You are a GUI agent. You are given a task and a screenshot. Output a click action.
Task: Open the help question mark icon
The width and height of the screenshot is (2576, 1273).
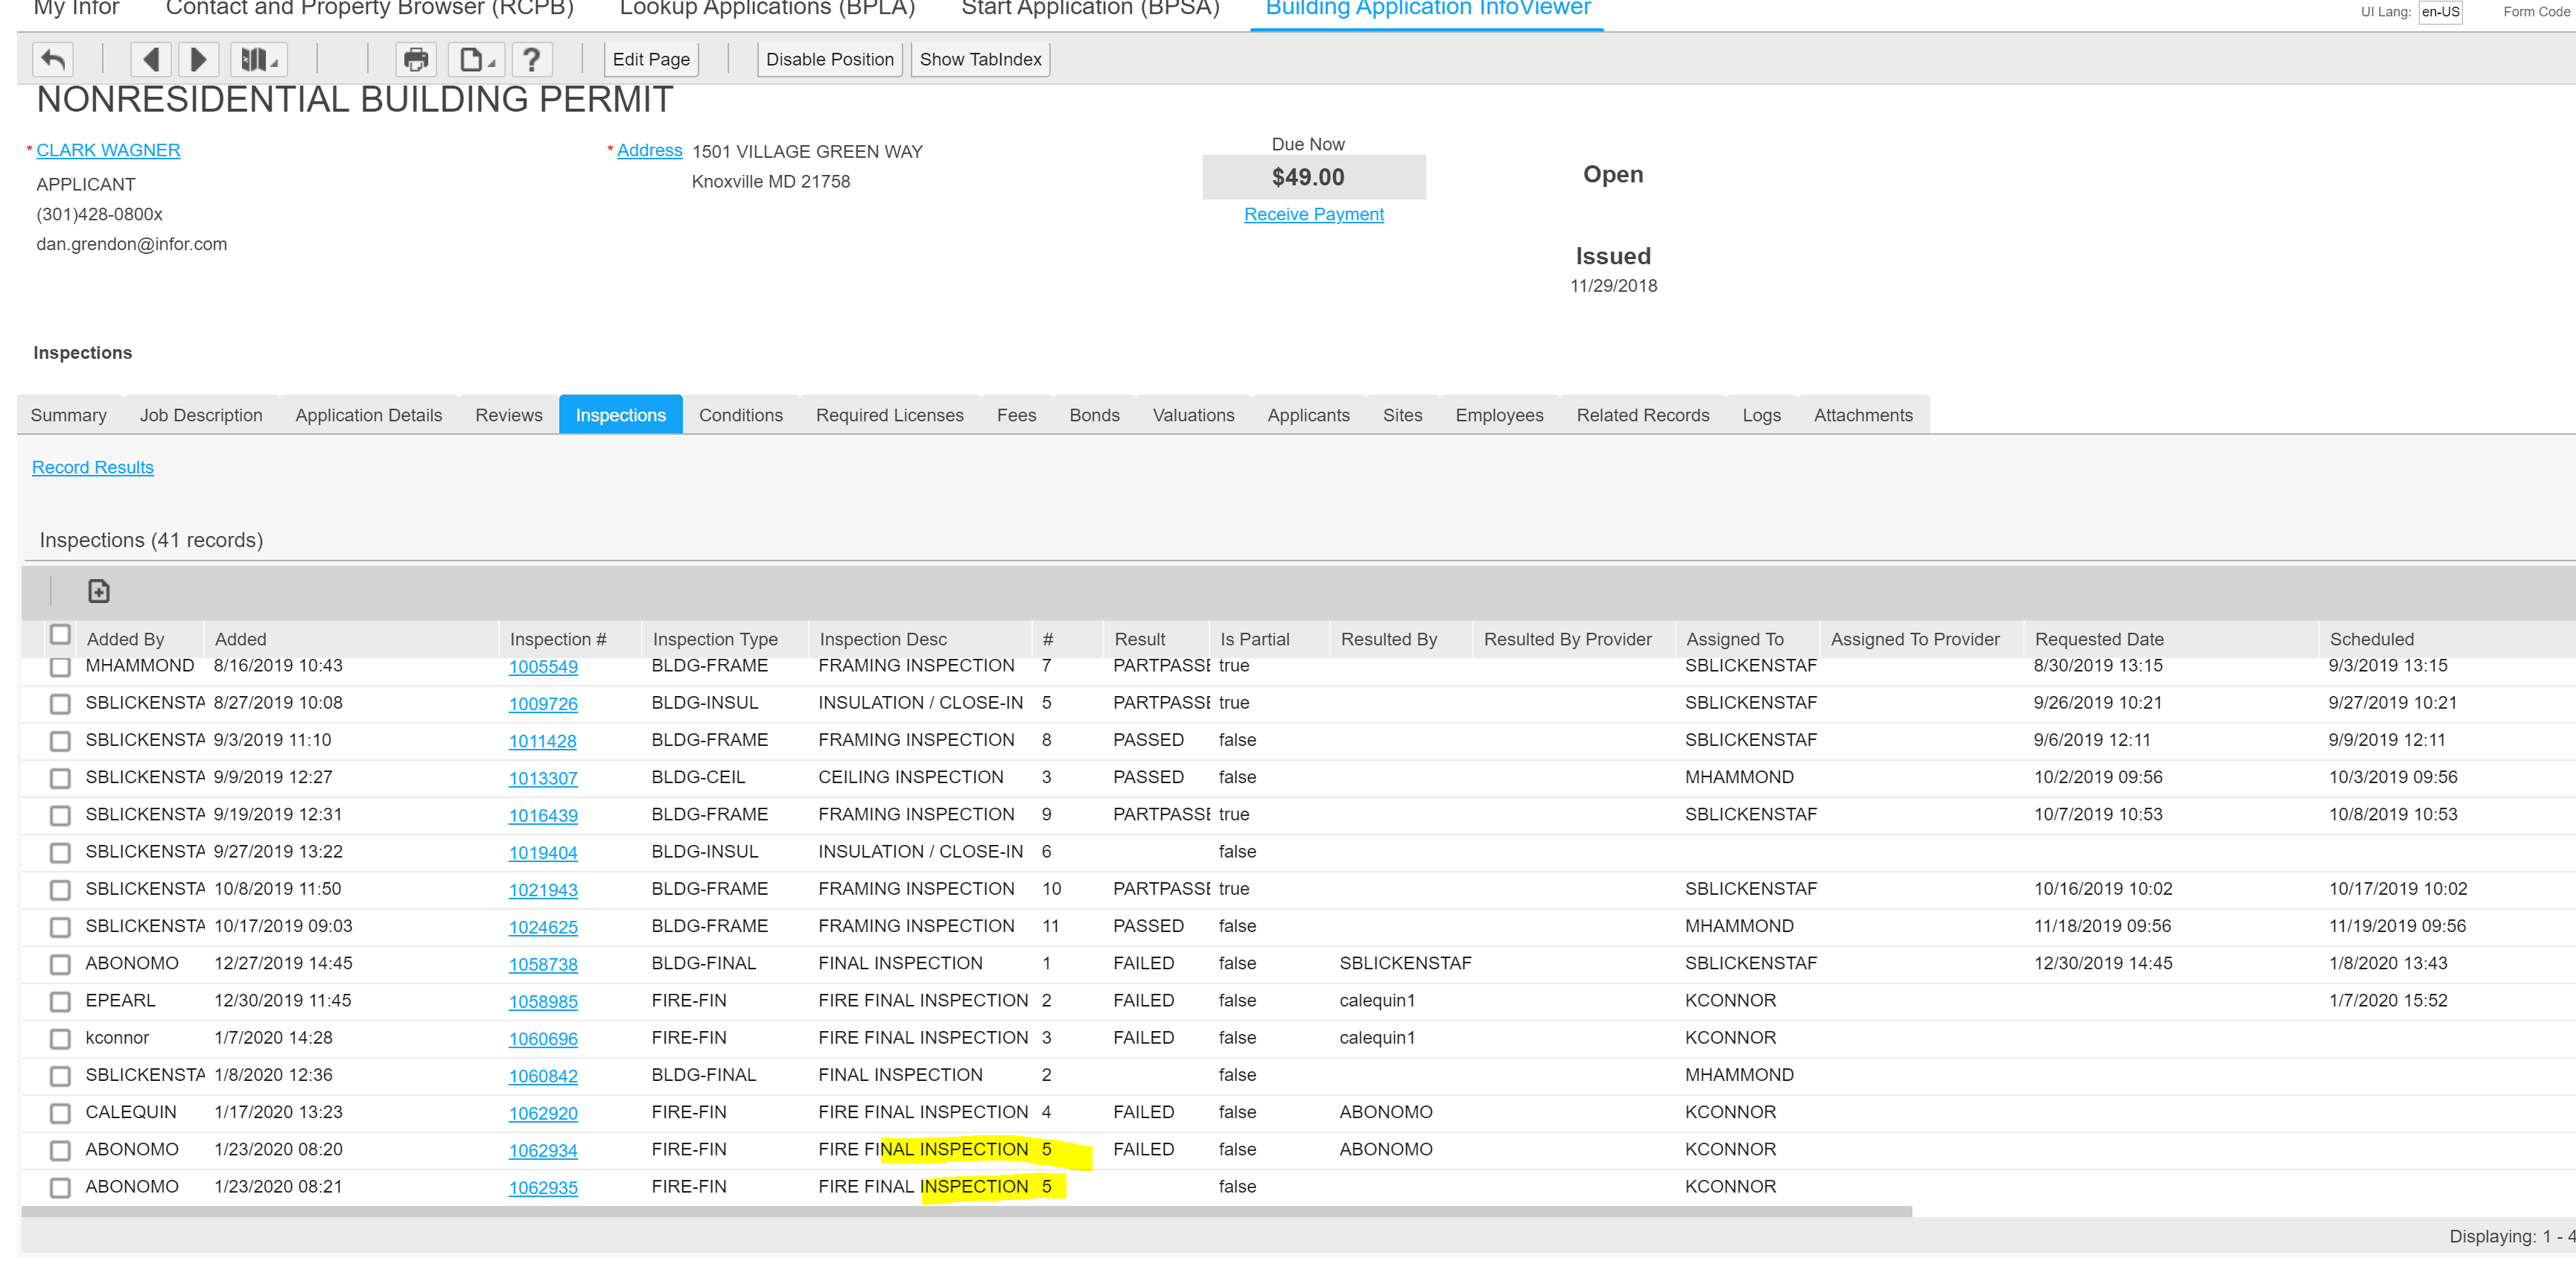532,60
